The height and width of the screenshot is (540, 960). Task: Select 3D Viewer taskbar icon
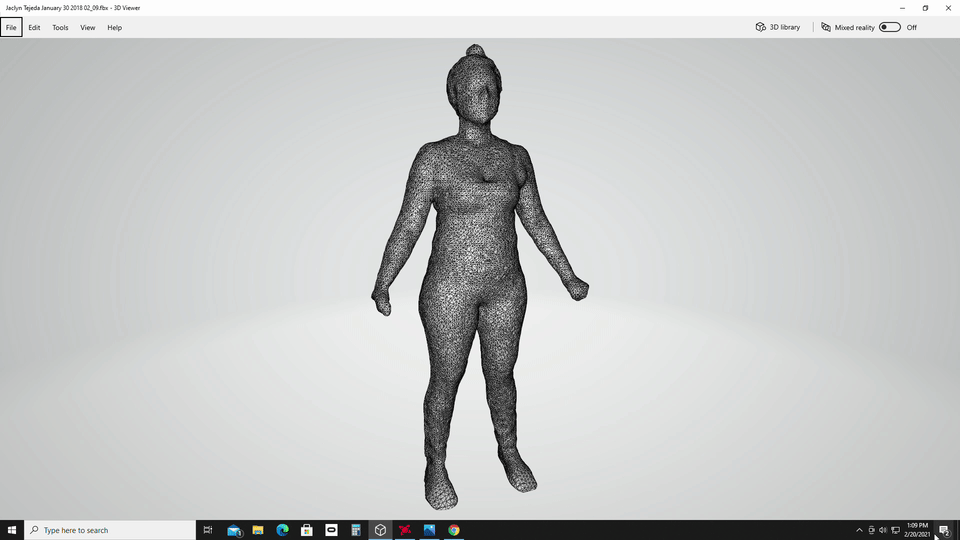click(380, 530)
